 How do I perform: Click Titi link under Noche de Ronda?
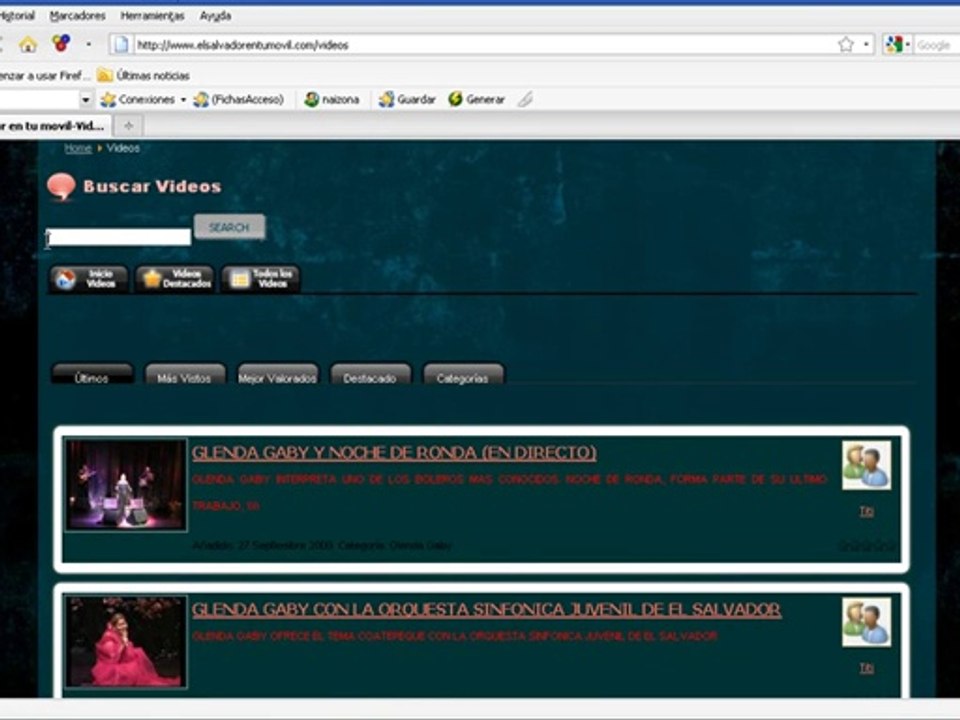pos(866,511)
